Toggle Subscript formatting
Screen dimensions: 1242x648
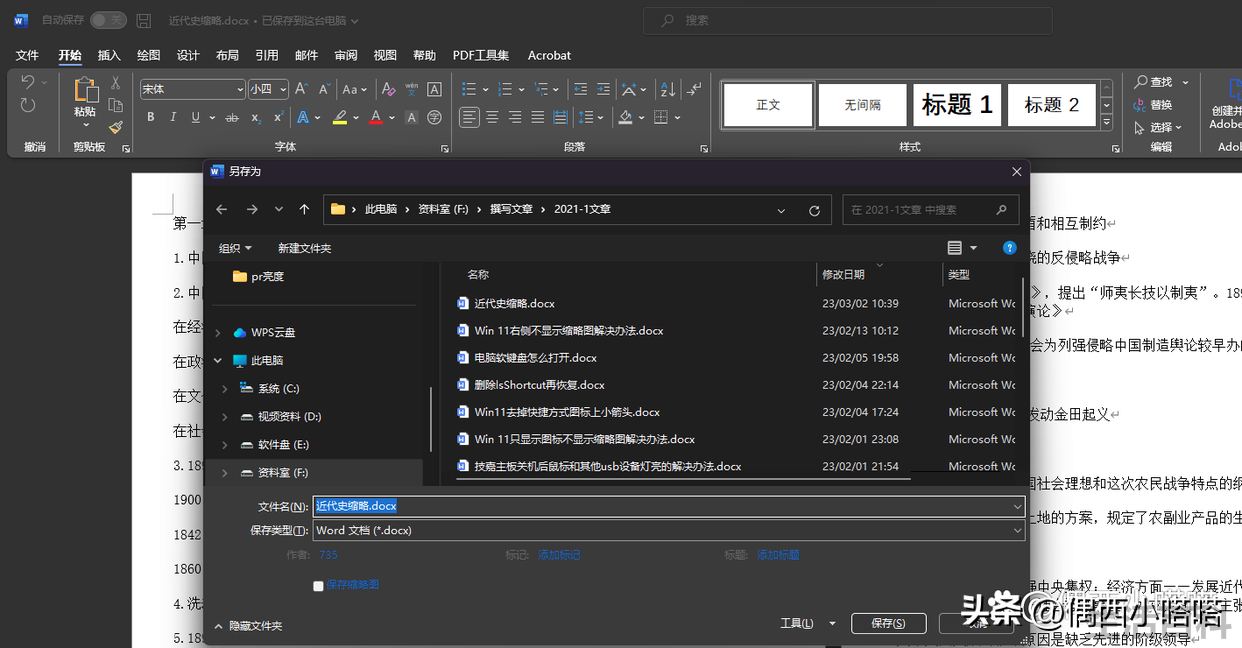tap(255, 117)
